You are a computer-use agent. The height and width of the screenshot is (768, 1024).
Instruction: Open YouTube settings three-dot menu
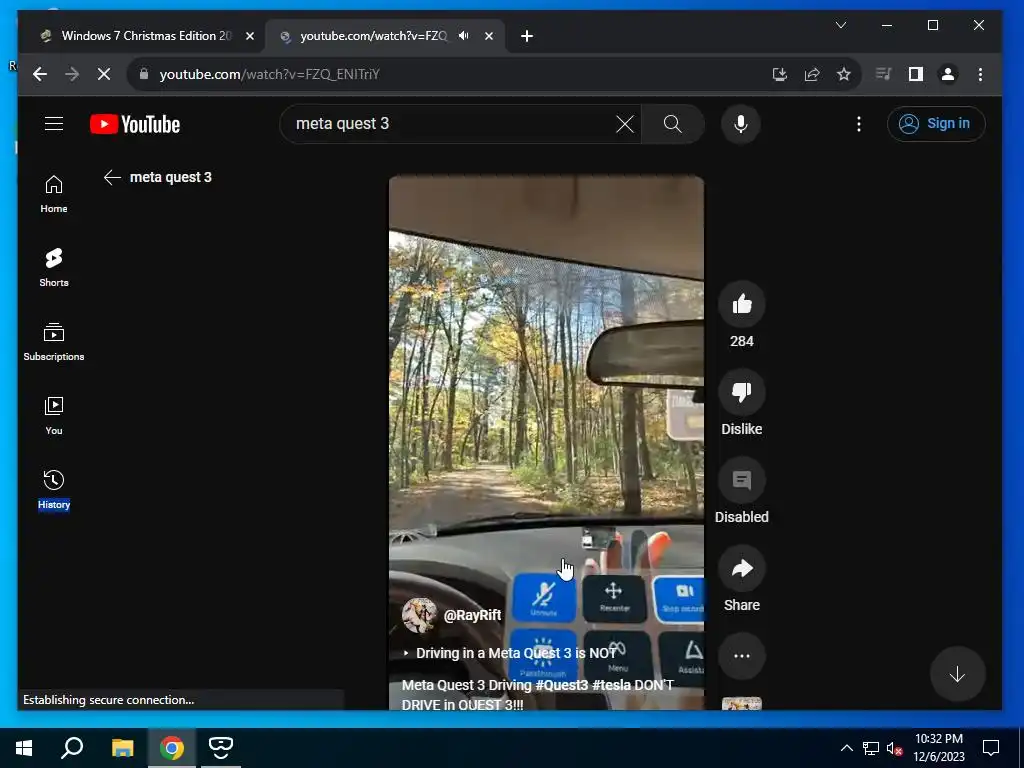859,124
